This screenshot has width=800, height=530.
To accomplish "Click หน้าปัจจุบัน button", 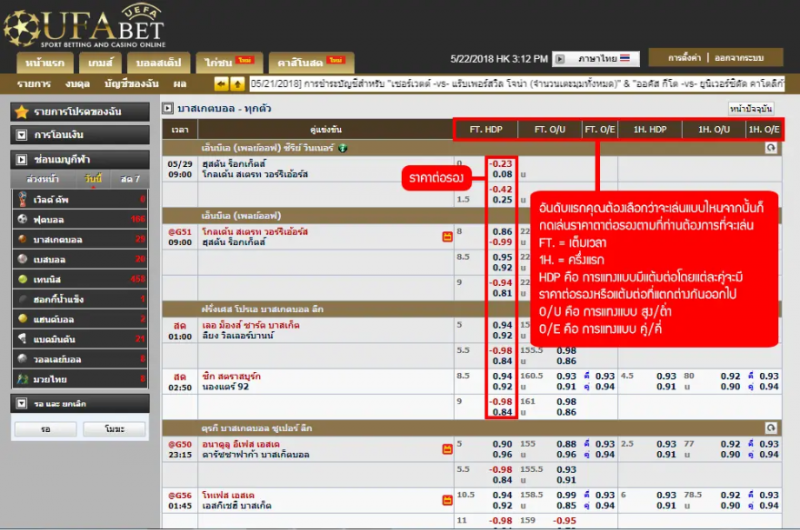I will [x=751, y=109].
